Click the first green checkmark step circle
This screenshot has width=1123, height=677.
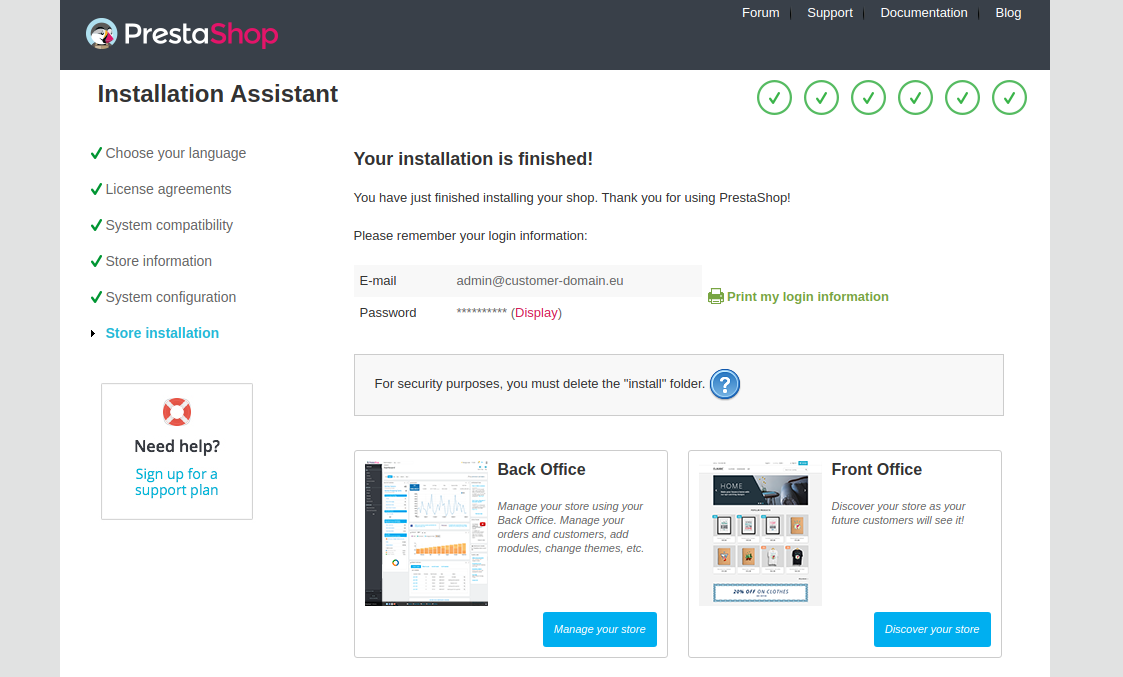[774, 98]
